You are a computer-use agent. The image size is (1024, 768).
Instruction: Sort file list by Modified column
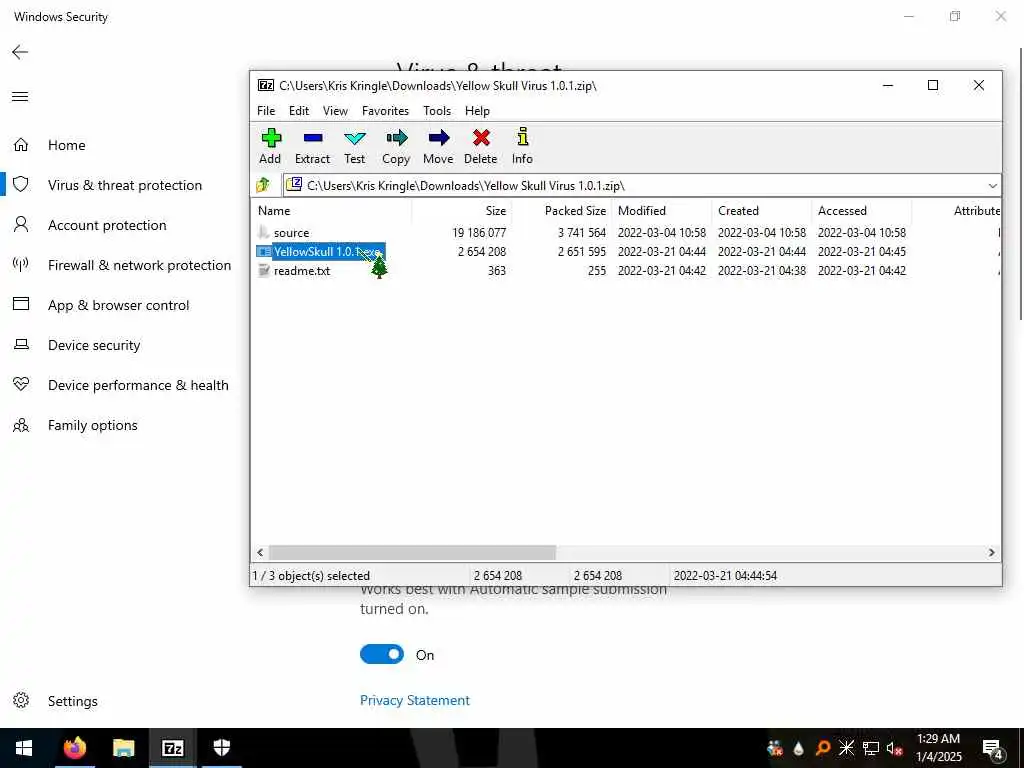[662, 211]
